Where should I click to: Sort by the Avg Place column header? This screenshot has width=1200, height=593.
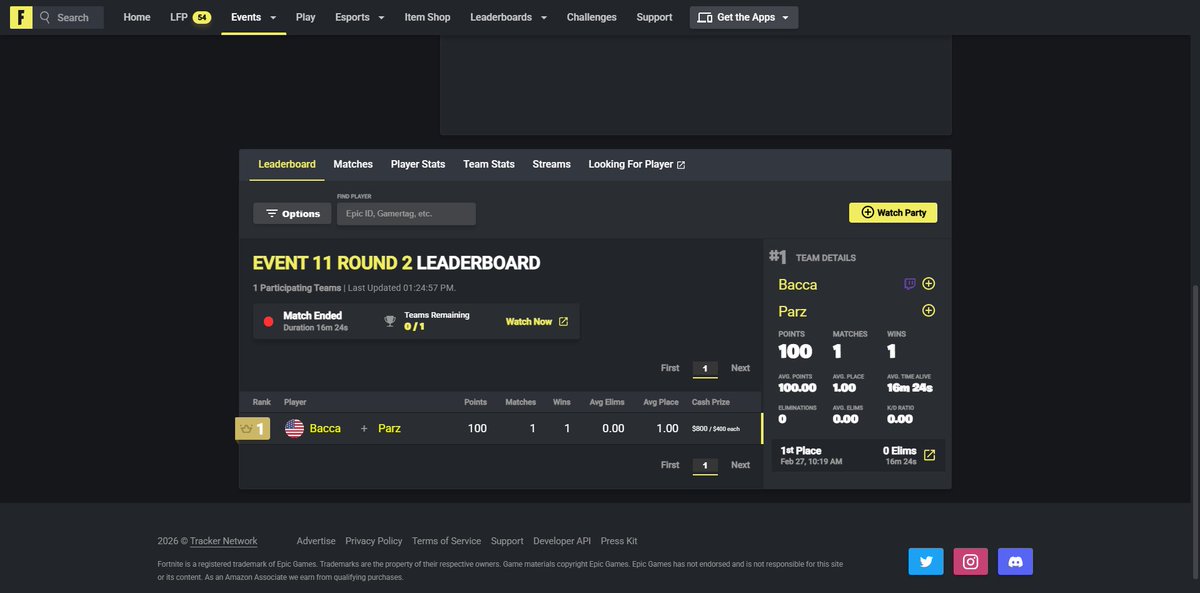pos(661,402)
